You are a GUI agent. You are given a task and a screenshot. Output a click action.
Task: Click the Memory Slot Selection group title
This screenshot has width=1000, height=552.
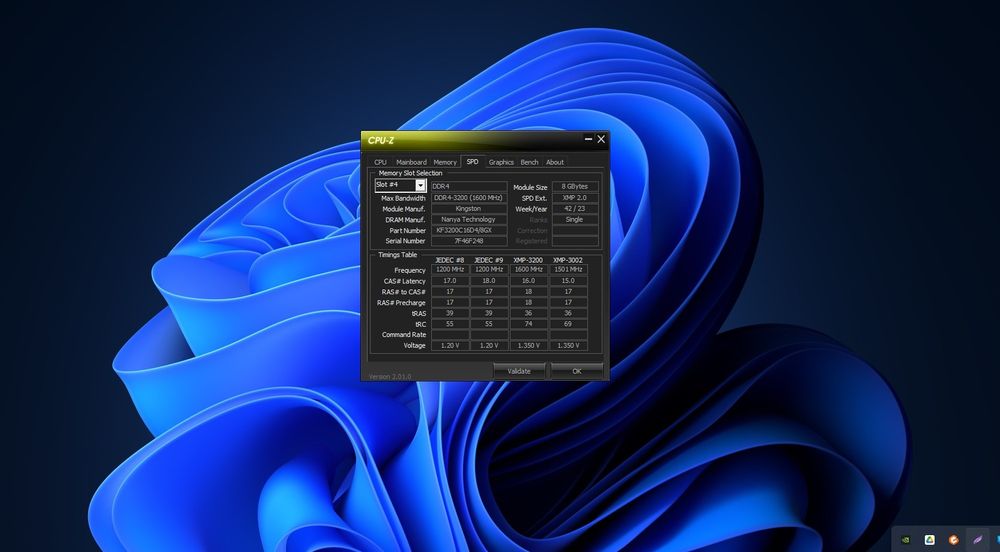click(x=411, y=173)
